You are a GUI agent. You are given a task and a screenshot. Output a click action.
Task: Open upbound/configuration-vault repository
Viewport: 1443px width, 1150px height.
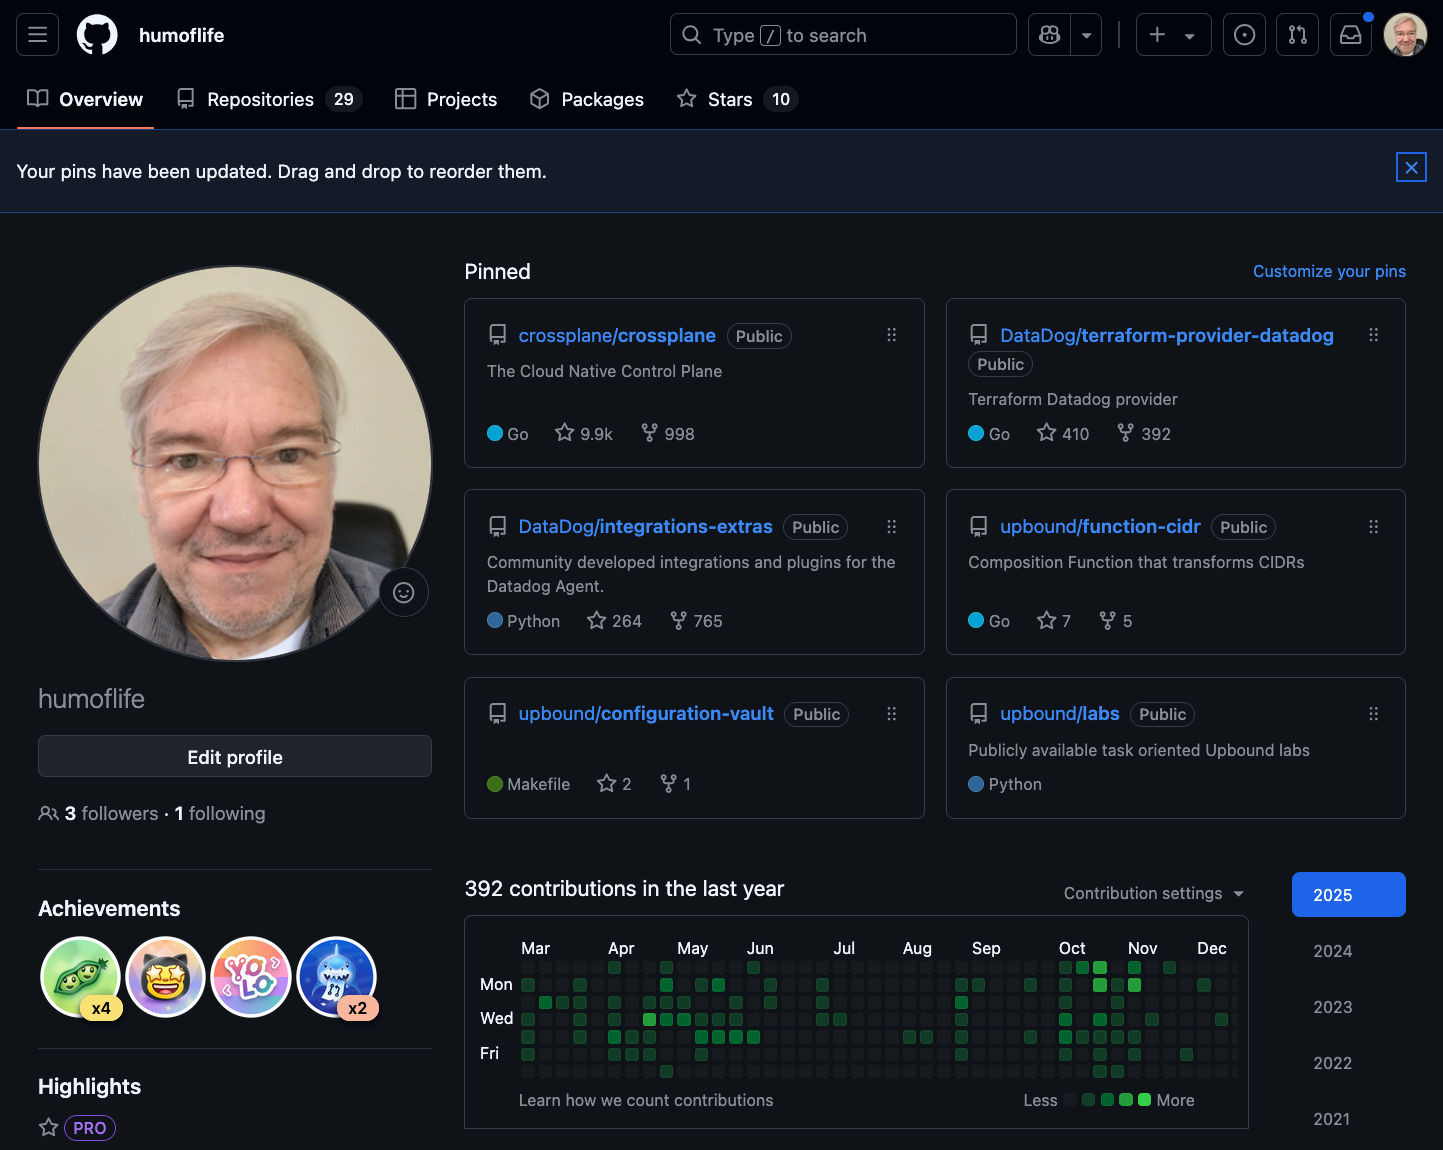pos(646,713)
